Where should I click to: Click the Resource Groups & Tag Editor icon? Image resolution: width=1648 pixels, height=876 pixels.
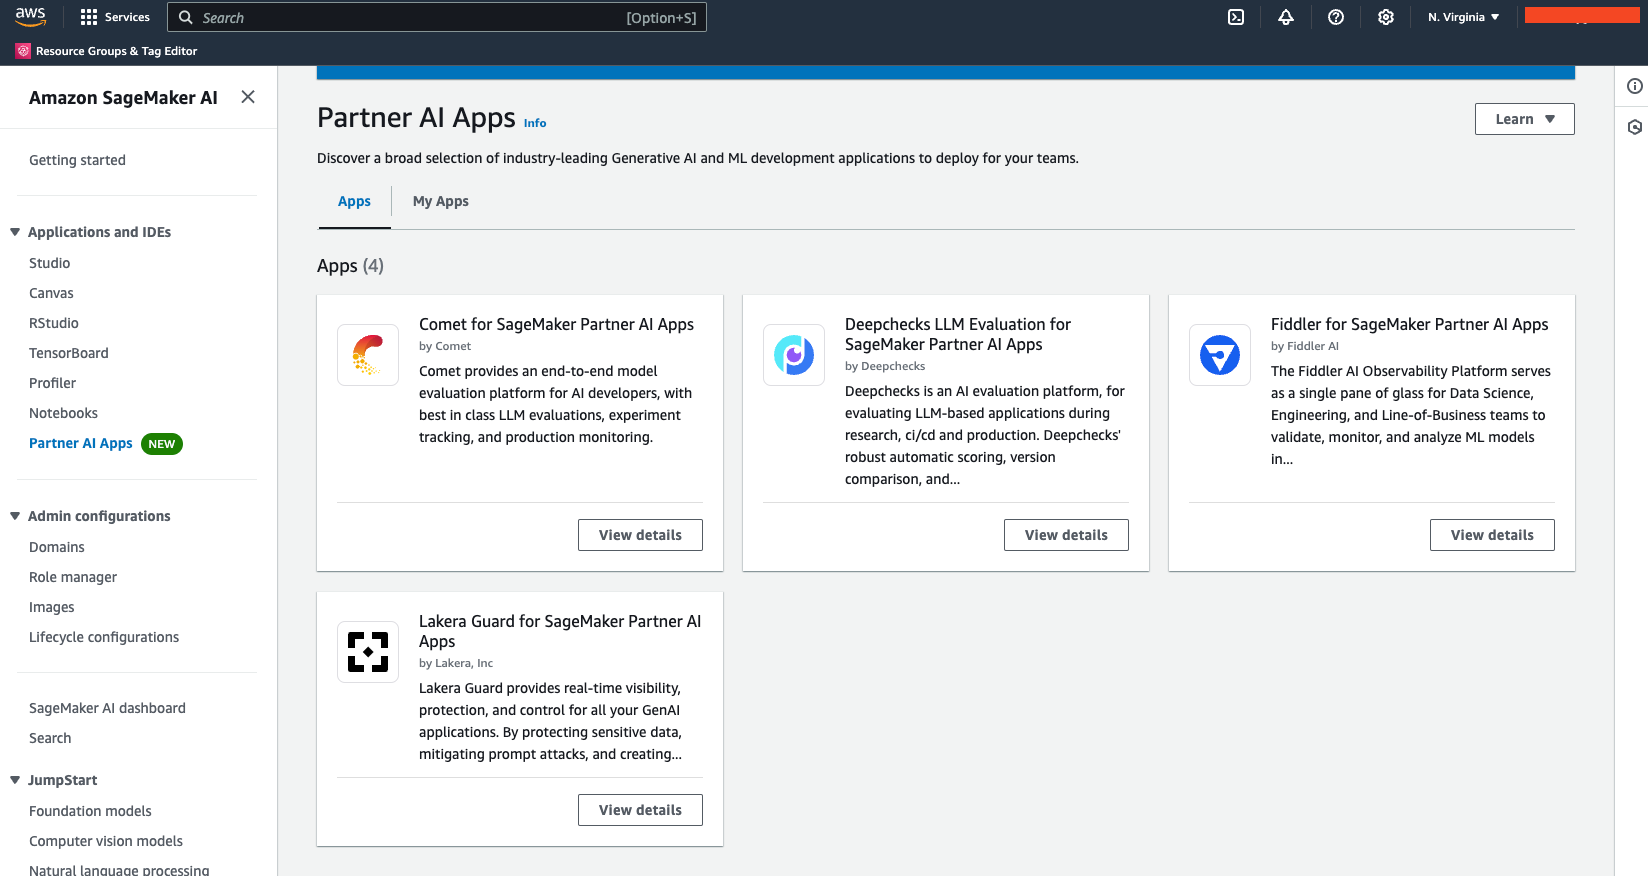(23, 51)
